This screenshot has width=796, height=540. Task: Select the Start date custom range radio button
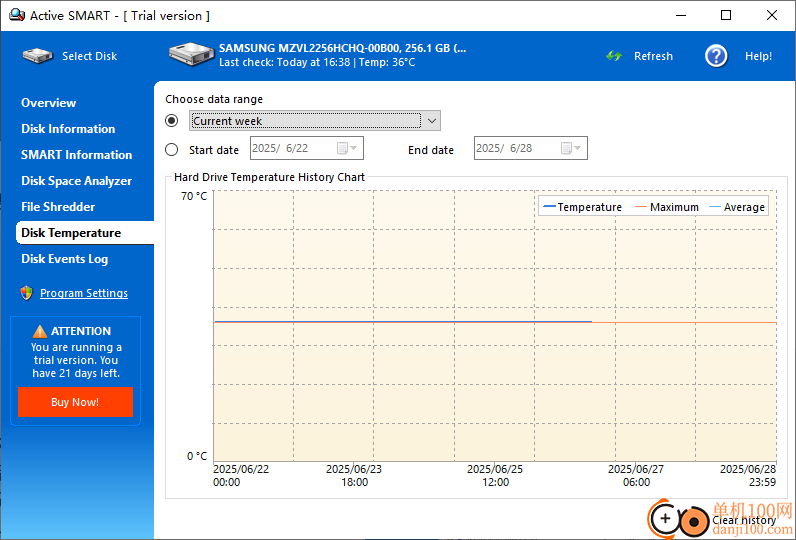172,150
